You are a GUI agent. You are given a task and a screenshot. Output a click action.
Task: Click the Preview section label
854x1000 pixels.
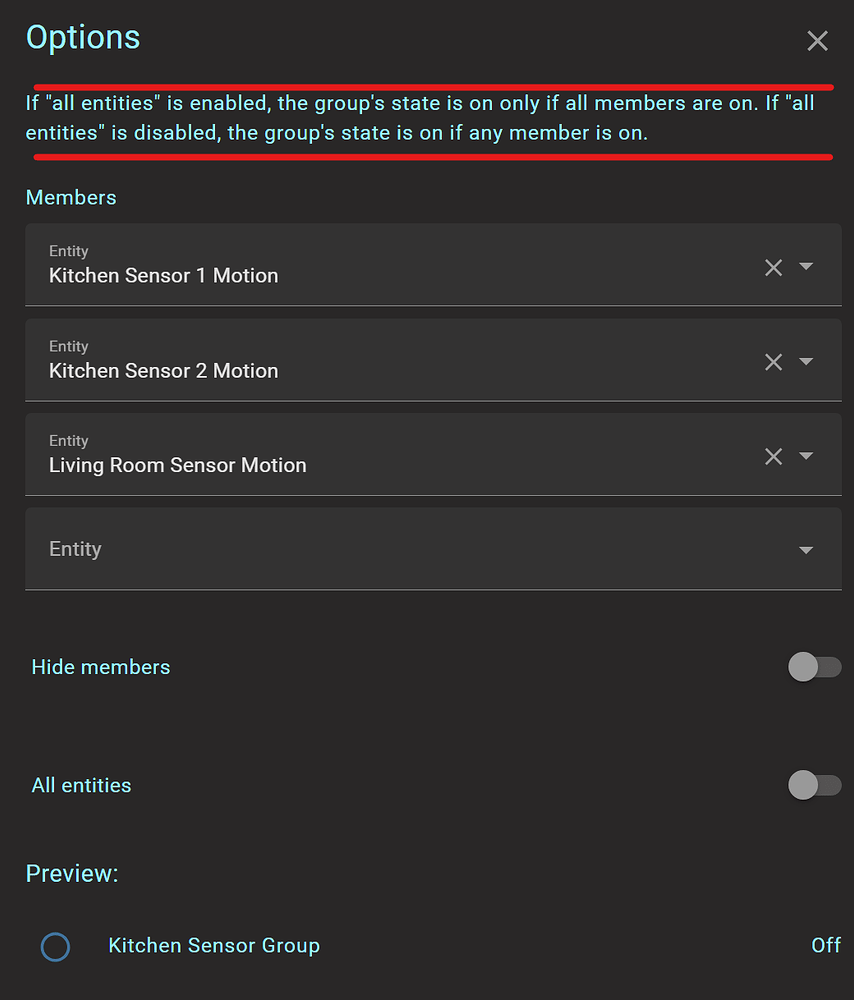(72, 873)
